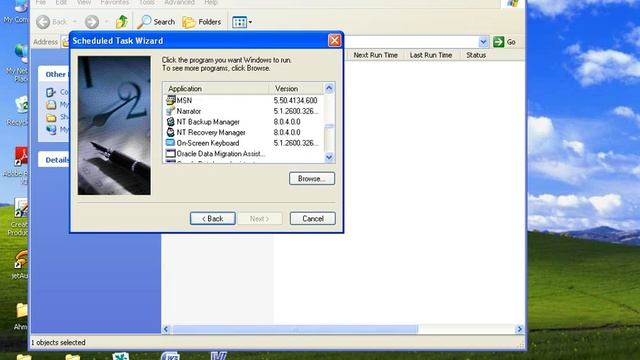This screenshot has width=640, height=360.
Task: Choose NT Backup Manager entry
Action: [x=244, y=122]
